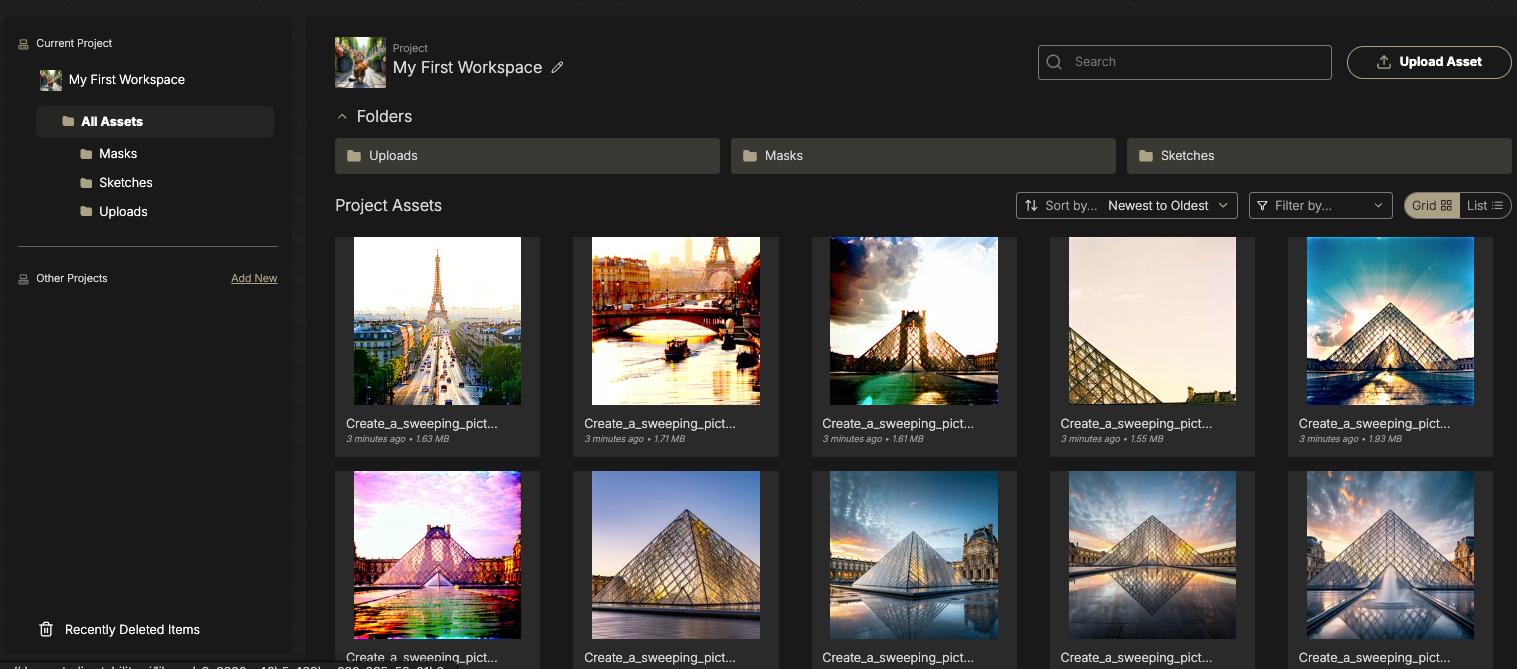Open the Sketches folder card
1517x669 pixels.
[1319, 156]
